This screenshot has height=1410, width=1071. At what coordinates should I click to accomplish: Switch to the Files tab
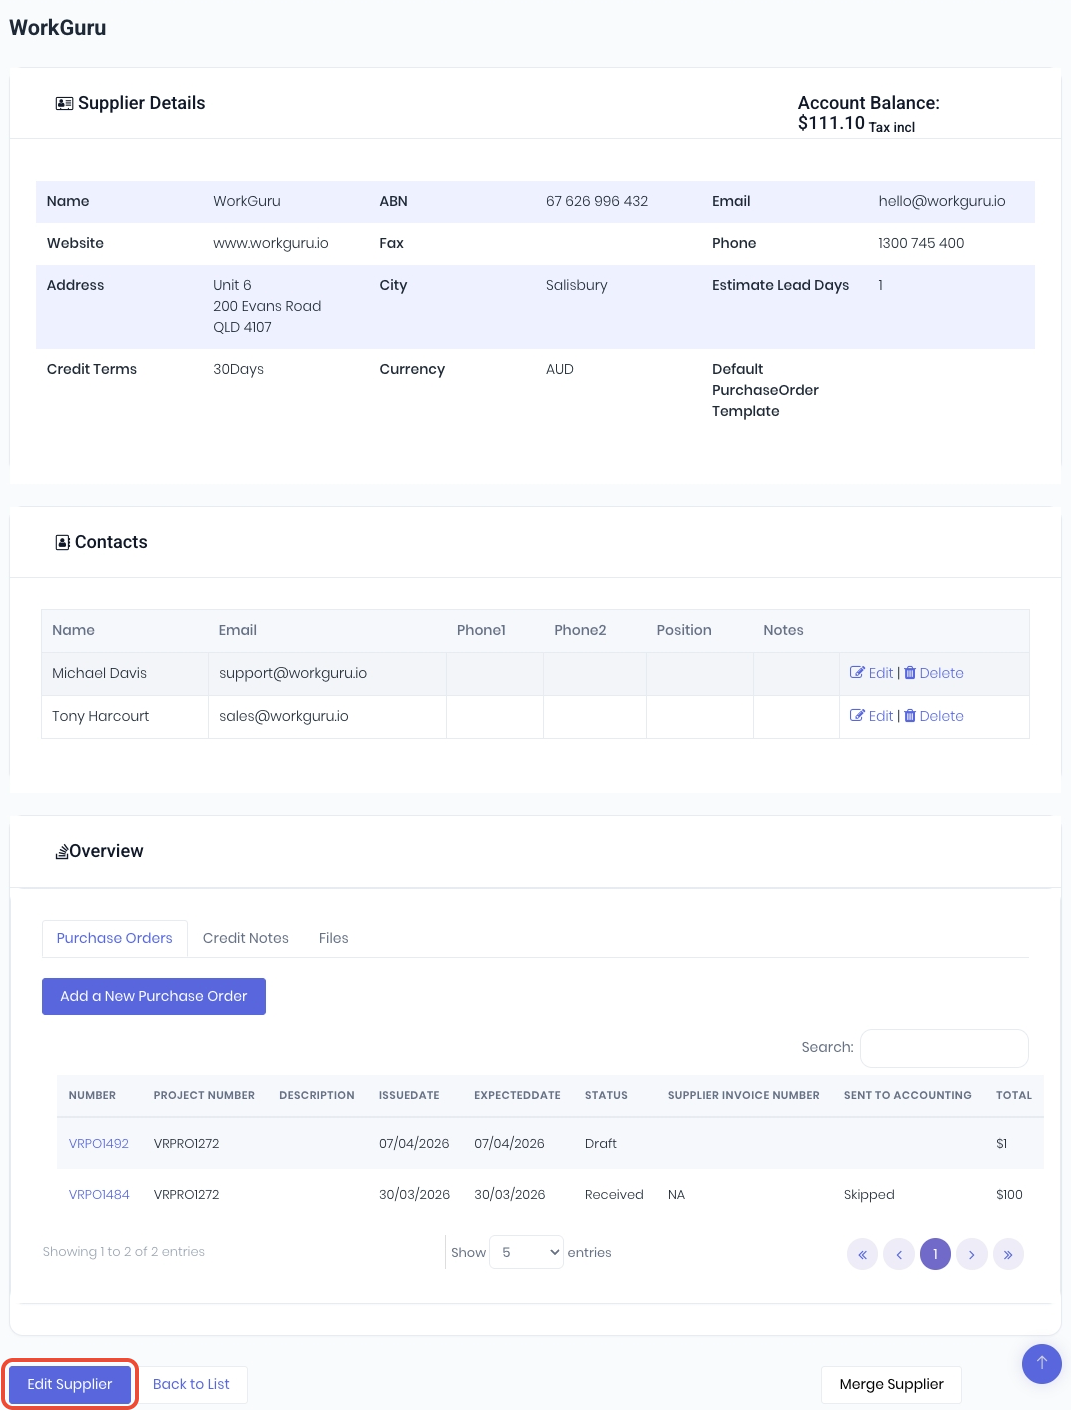click(334, 938)
